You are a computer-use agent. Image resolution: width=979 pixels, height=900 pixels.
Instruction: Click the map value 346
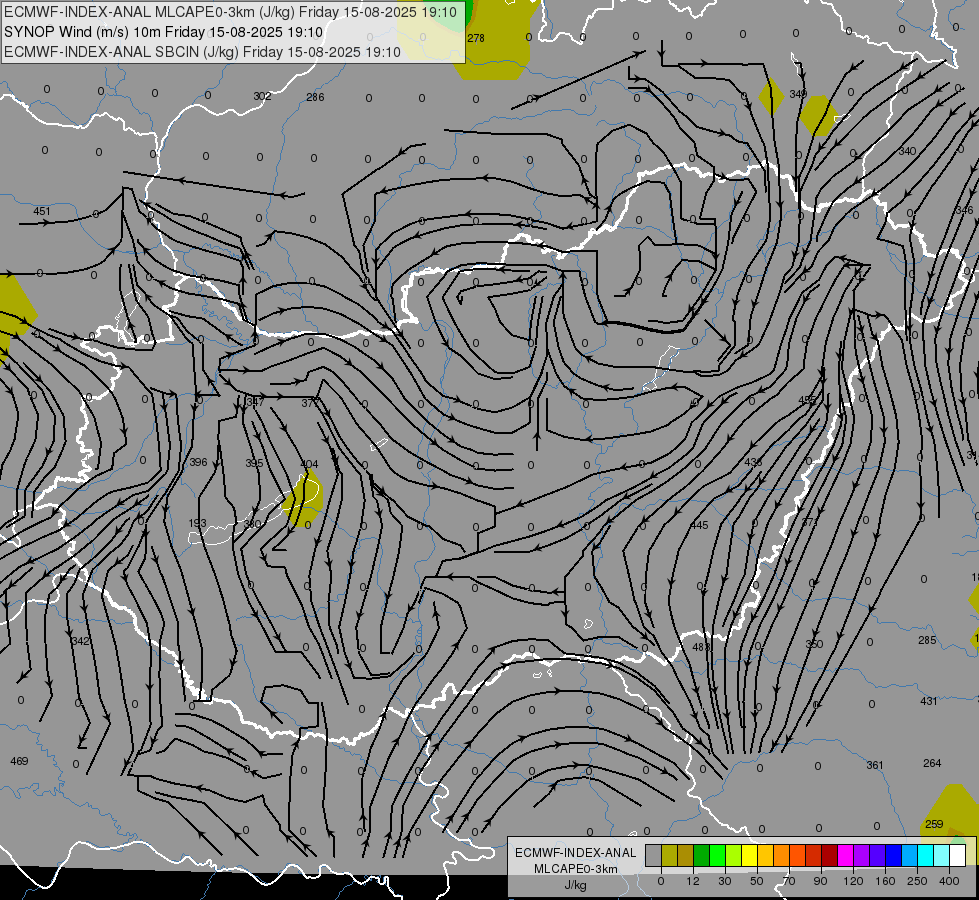965,210
